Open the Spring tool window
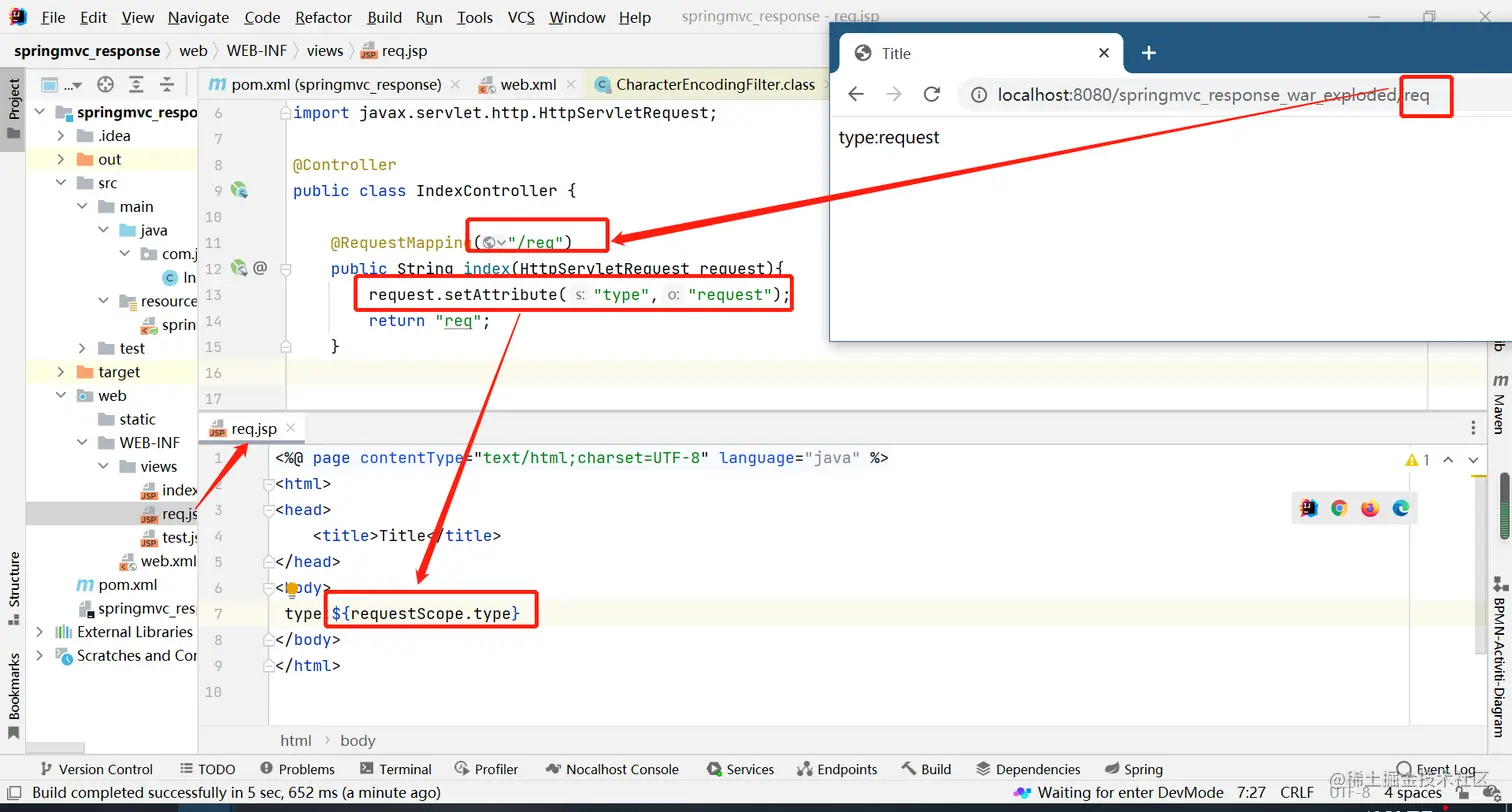 tap(1133, 769)
